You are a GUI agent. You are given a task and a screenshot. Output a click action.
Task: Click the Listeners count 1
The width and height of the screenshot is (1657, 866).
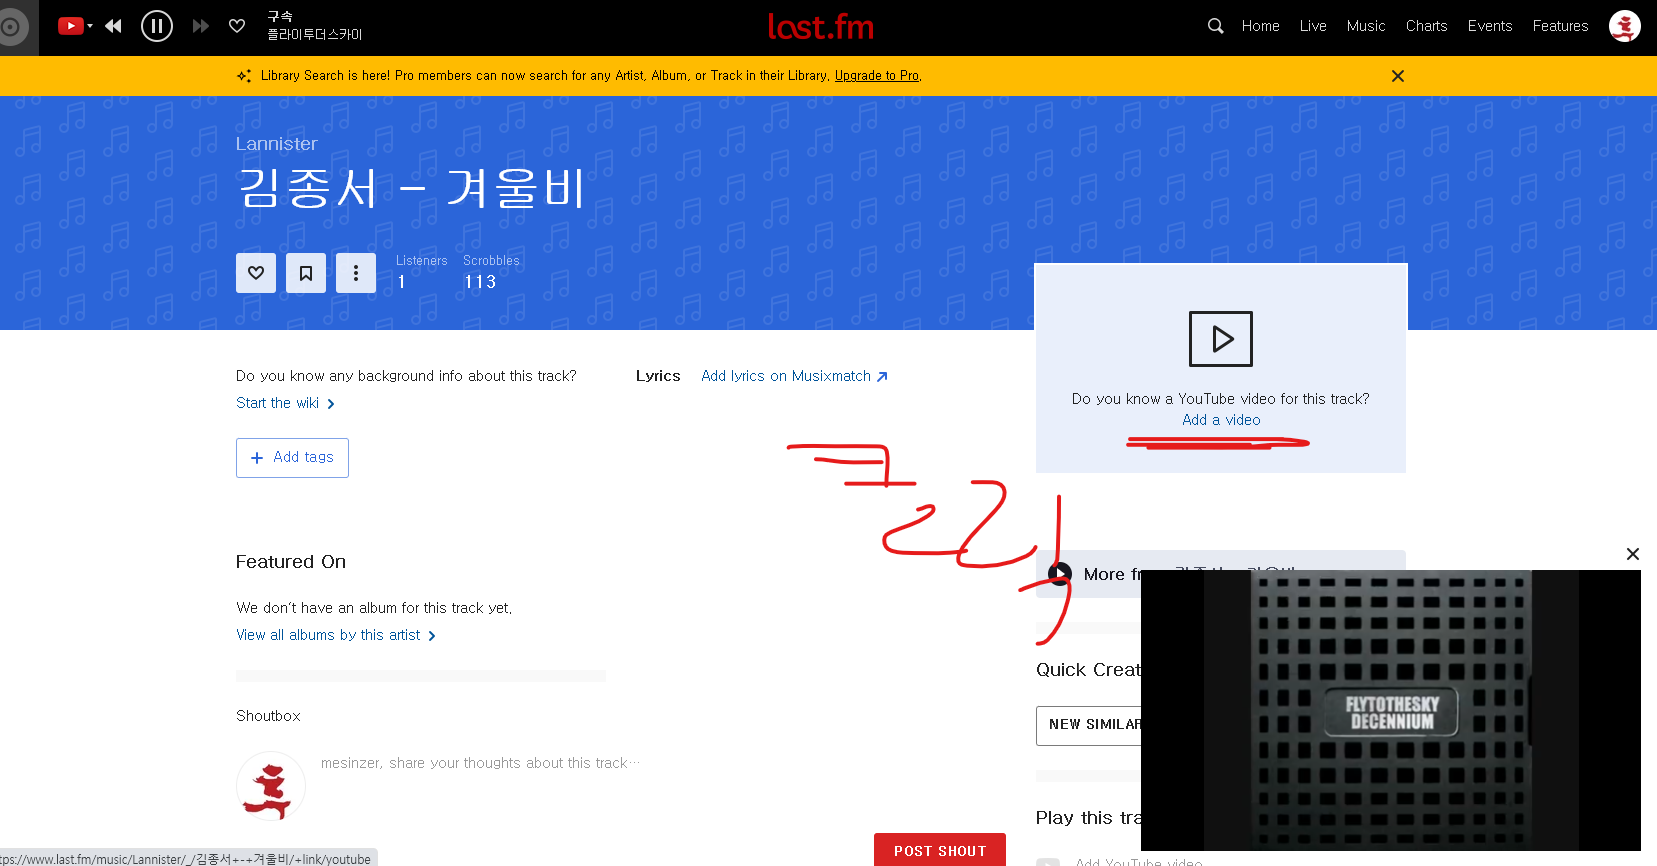[x=401, y=282]
